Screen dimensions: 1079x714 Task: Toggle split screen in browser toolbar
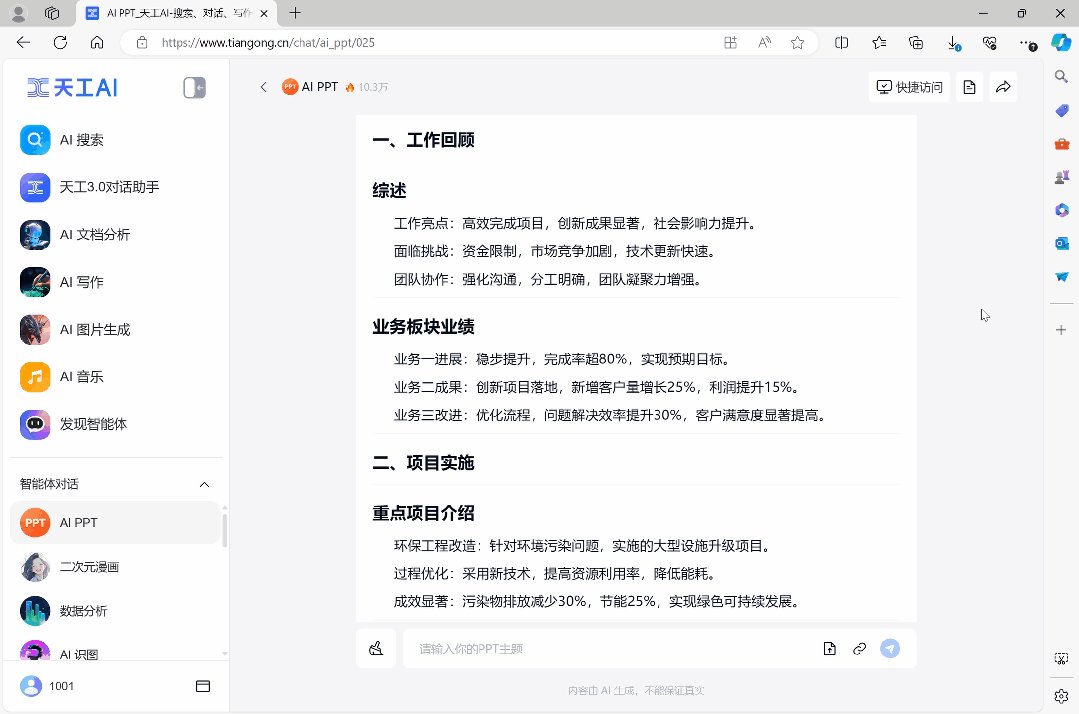point(841,43)
